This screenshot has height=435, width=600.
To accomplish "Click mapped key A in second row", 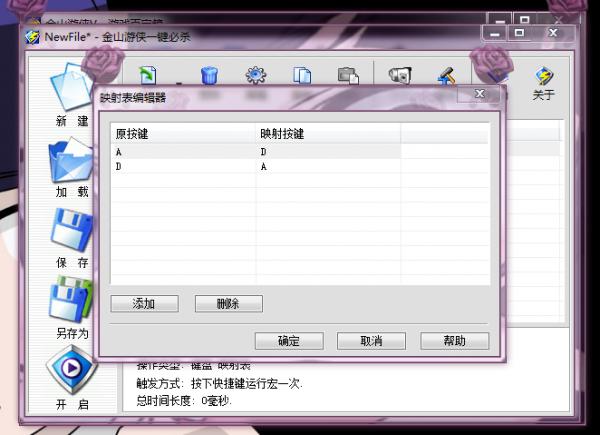I will tap(263, 167).
